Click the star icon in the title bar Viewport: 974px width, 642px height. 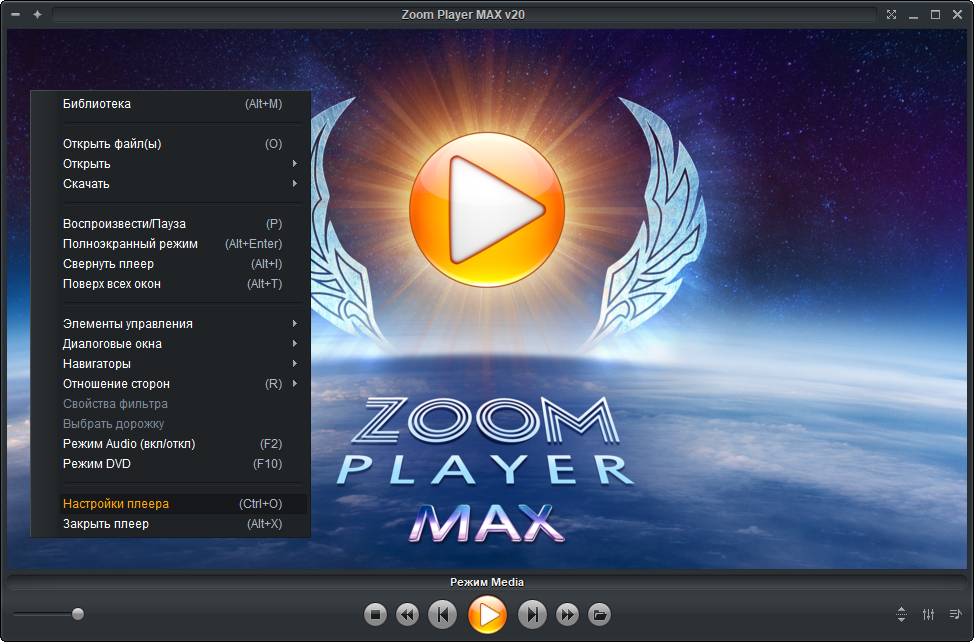point(37,14)
